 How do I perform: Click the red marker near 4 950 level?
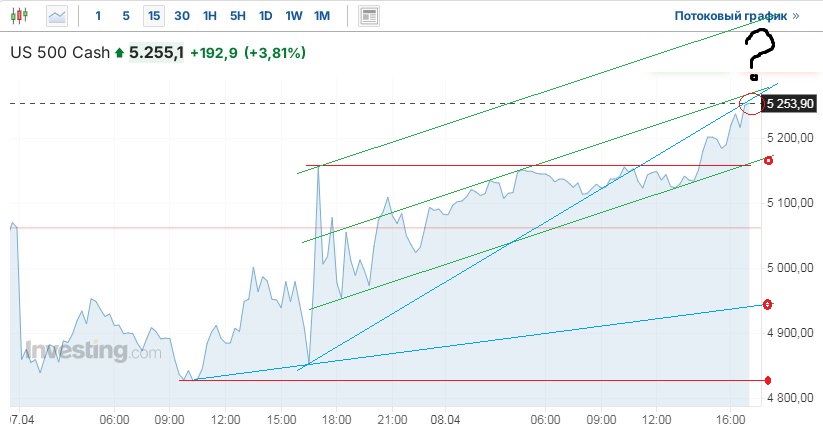(768, 304)
